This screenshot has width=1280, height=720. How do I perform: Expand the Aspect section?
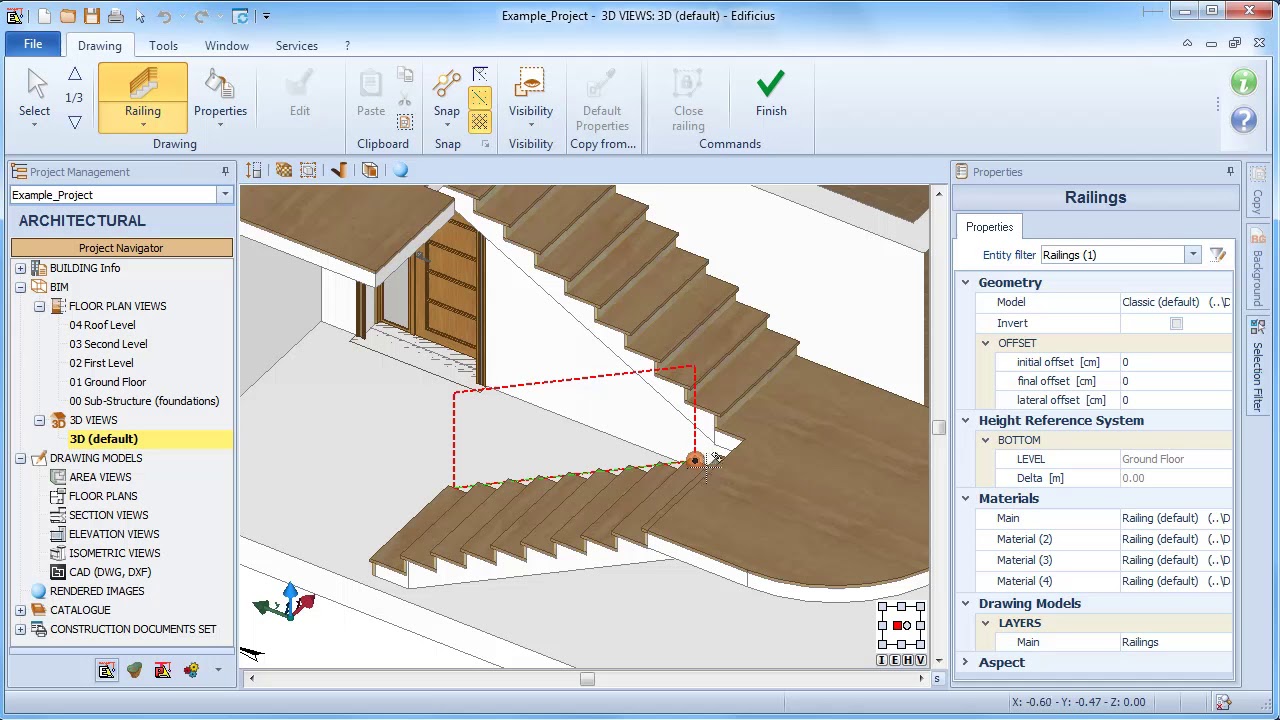(x=966, y=663)
